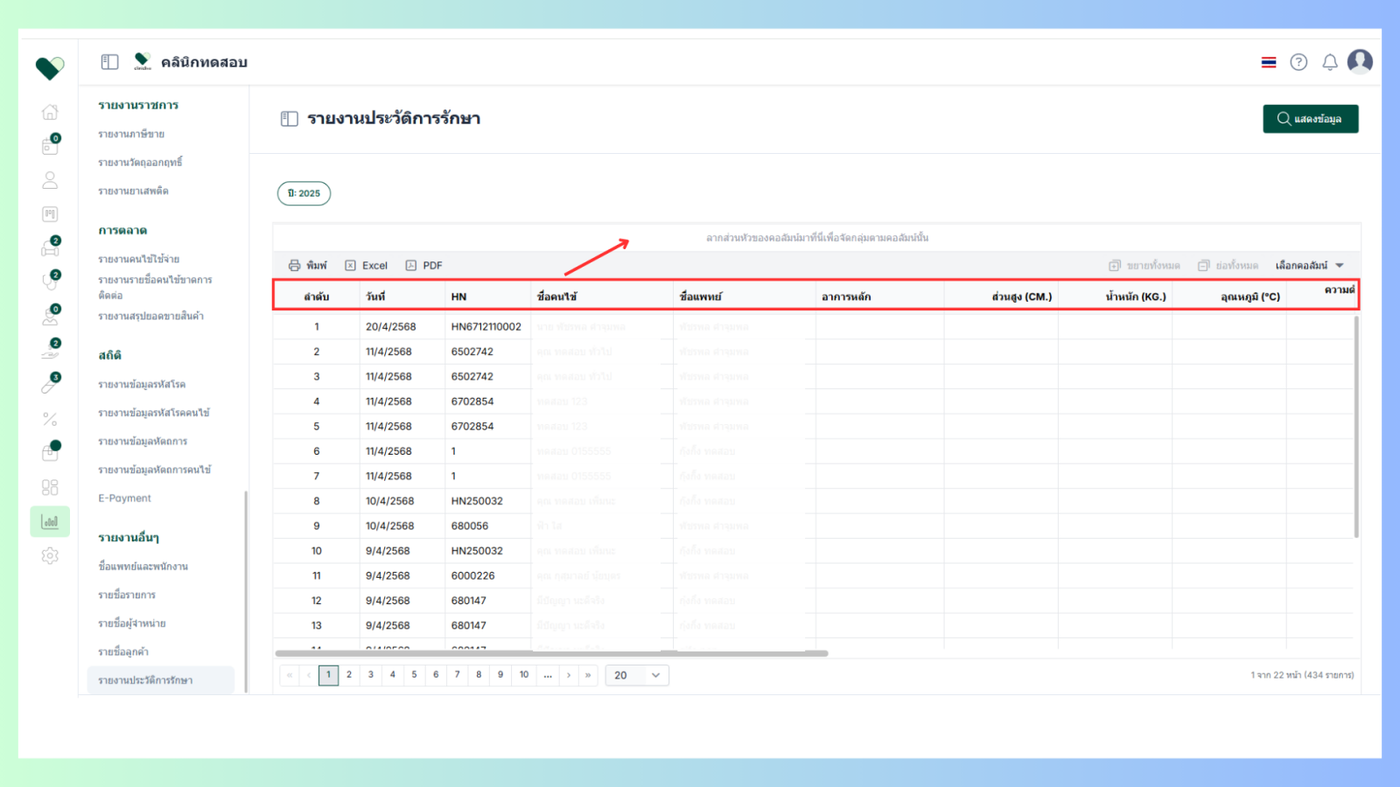Click the hand icon with badge 2
Screen dimensions: 1400x787
point(49,351)
